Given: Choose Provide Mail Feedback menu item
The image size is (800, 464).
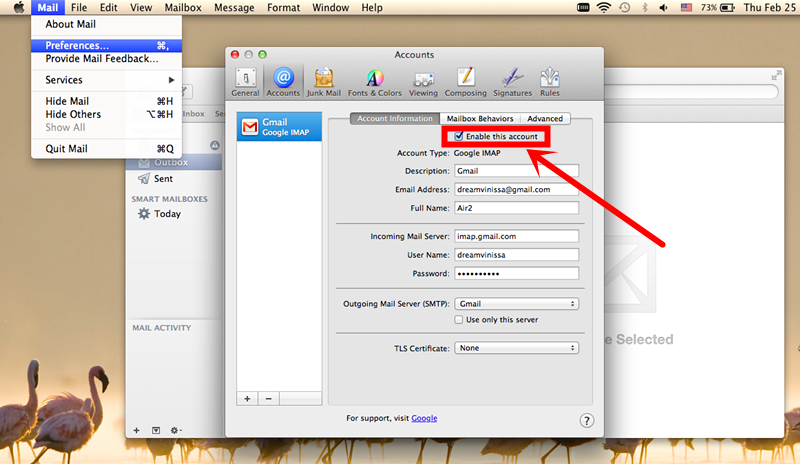Looking at the screenshot, I should [x=106, y=59].
